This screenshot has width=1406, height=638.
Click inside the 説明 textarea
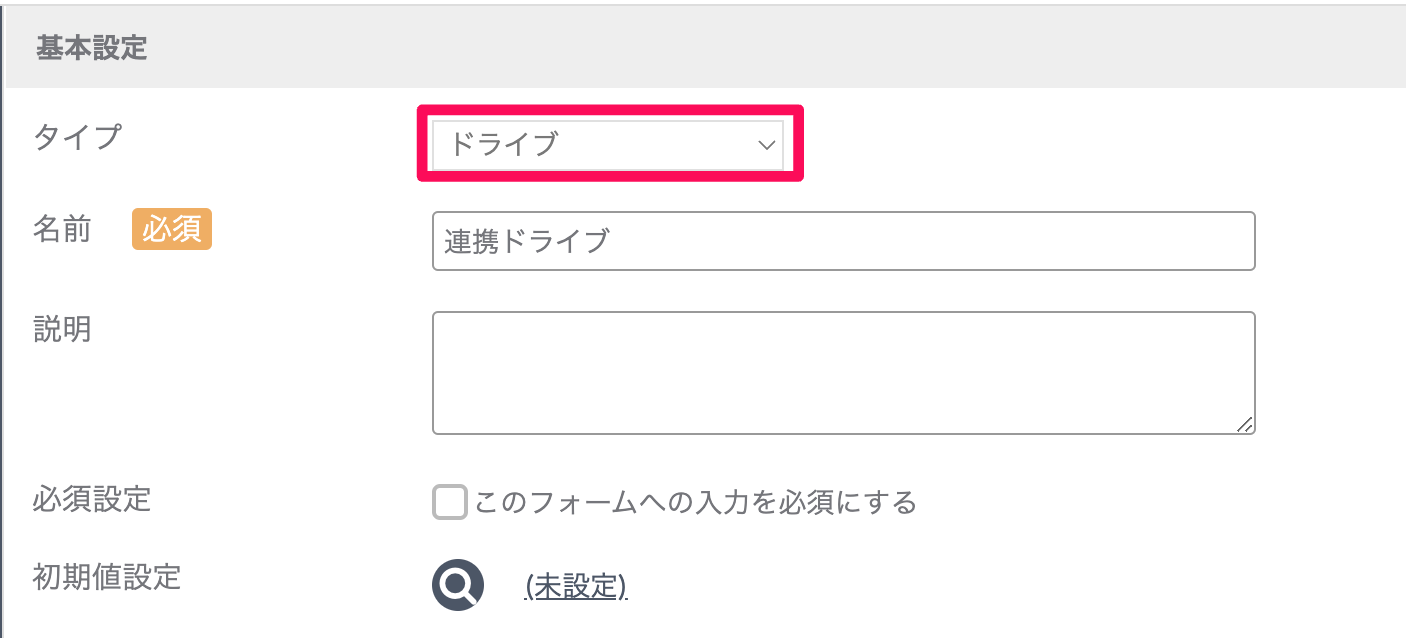click(843, 373)
